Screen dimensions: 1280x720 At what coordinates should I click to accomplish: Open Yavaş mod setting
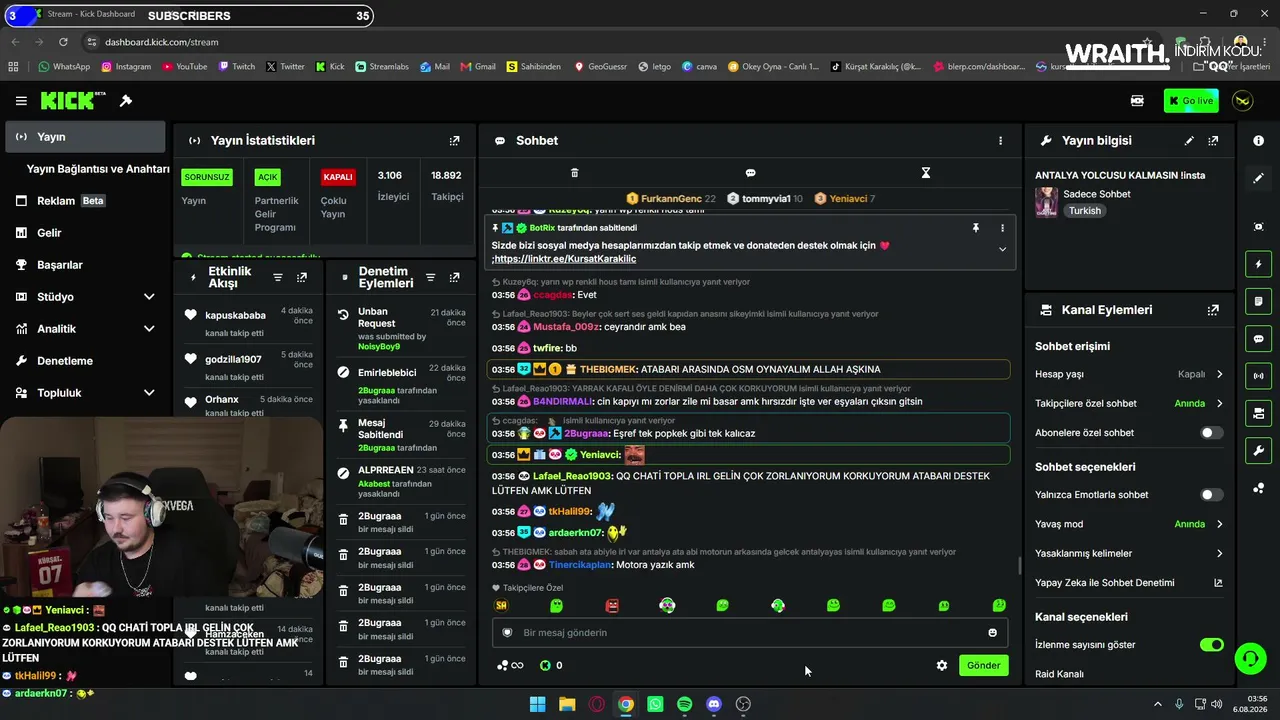[x=1130, y=524]
